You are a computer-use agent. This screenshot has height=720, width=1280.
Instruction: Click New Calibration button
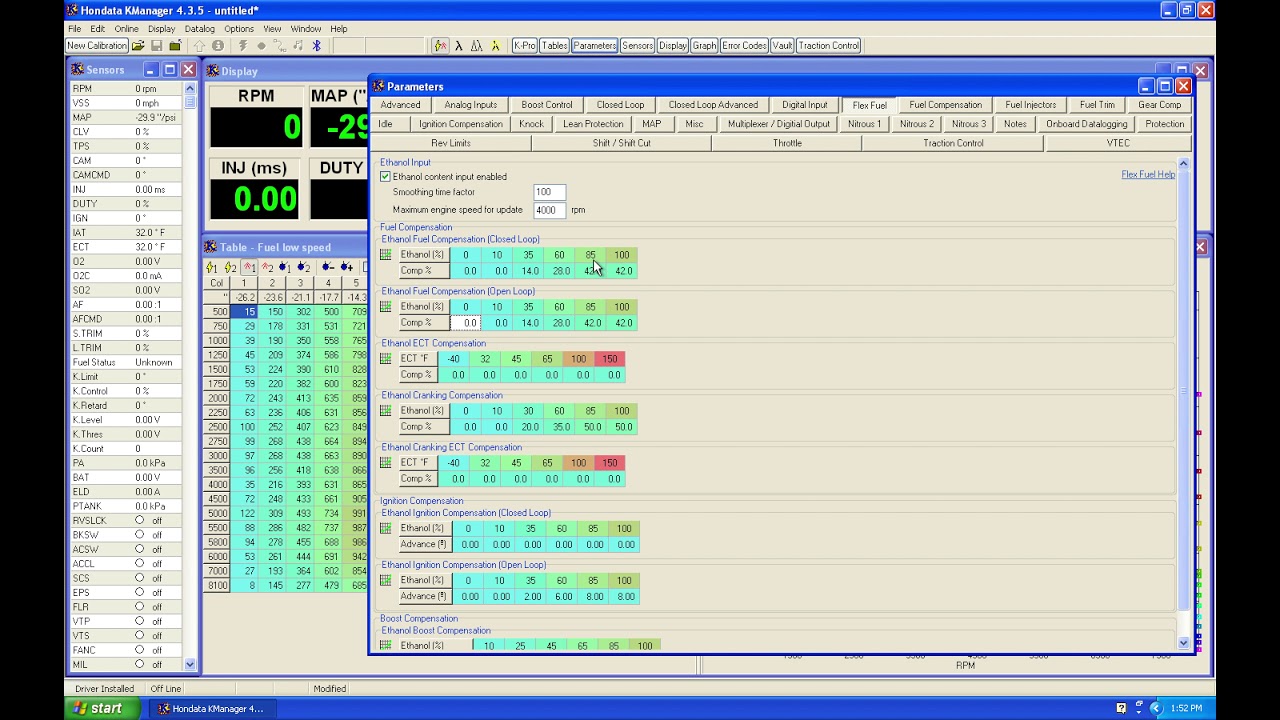(x=98, y=46)
